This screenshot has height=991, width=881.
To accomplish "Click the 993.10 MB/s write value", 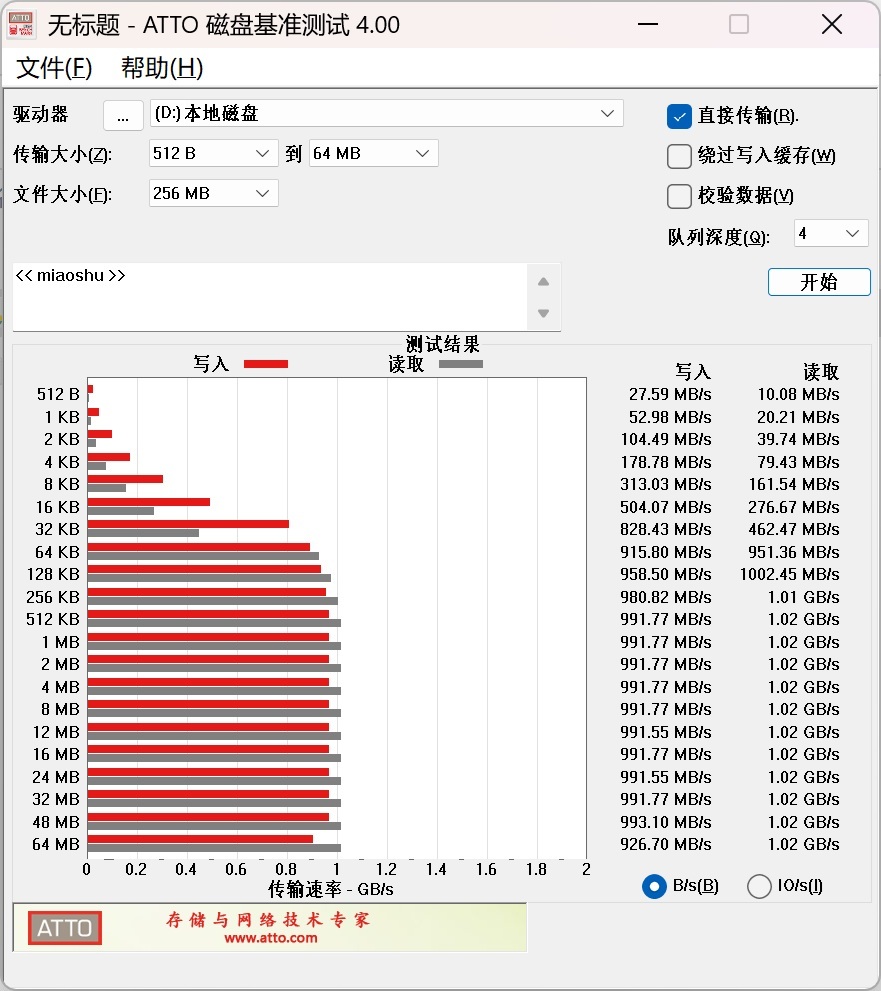I will pos(665,822).
